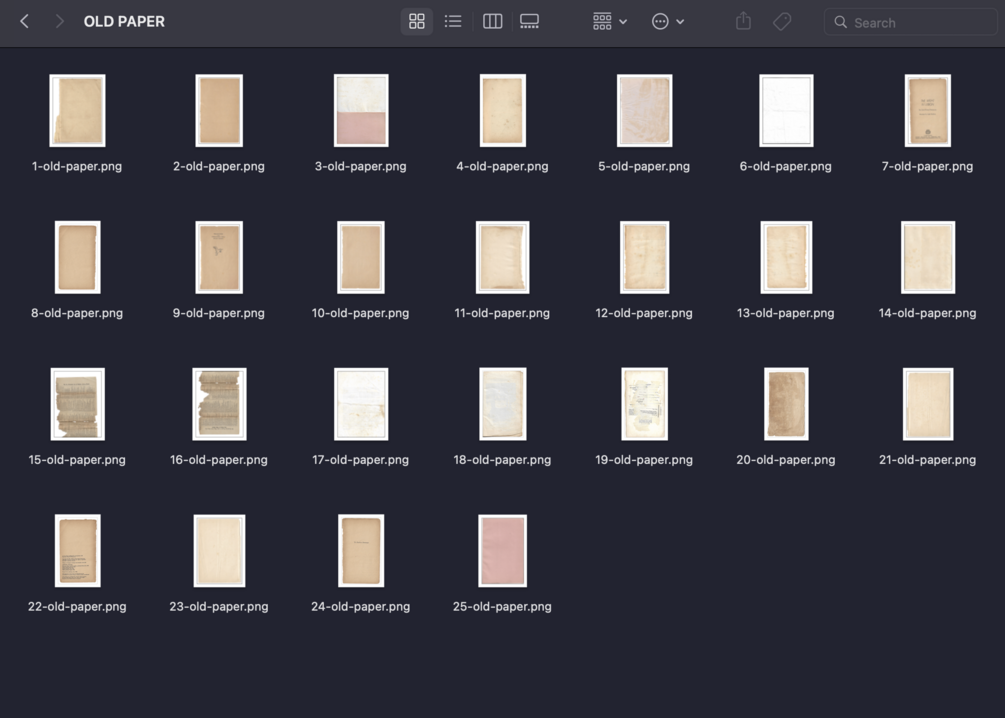Click the file name 14-old-paper.png
This screenshot has width=1005, height=718.
tap(927, 313)
